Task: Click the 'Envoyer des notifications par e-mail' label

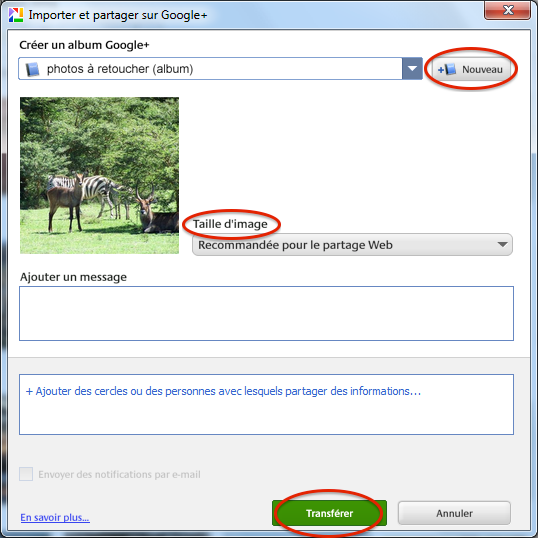Action: [x=119, y=475]
